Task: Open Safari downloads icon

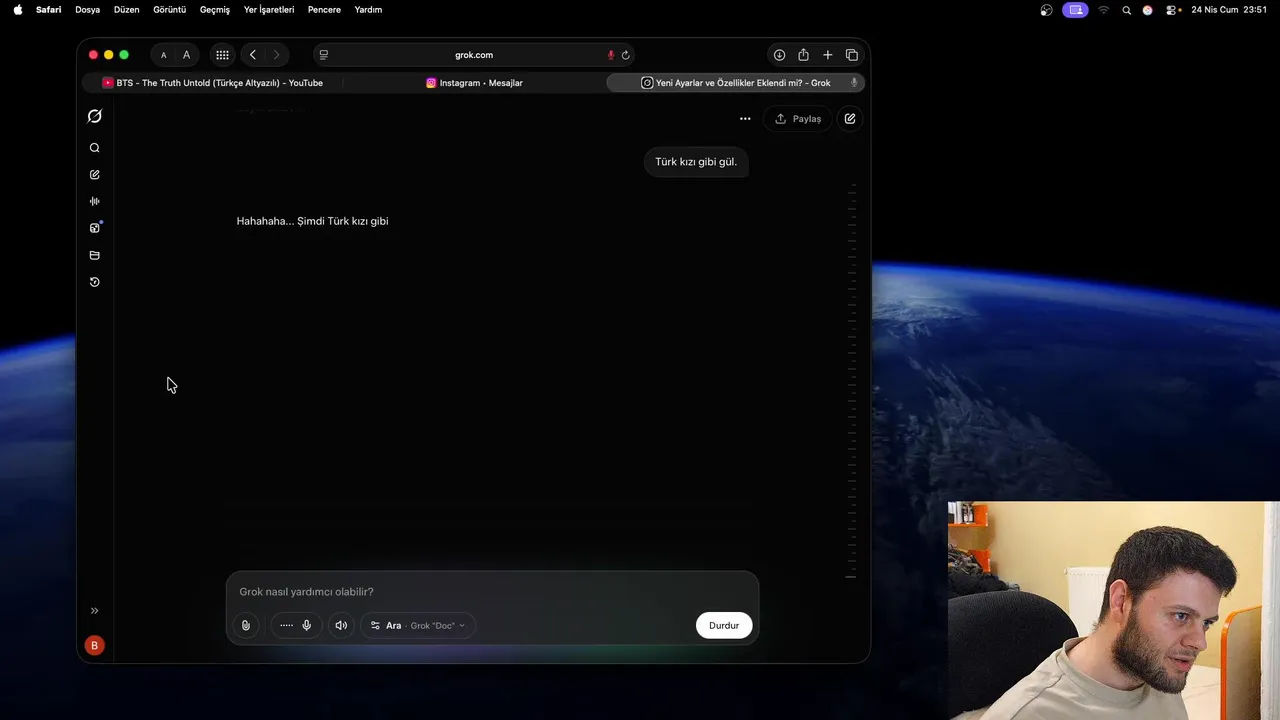Action: pos(779,55)
